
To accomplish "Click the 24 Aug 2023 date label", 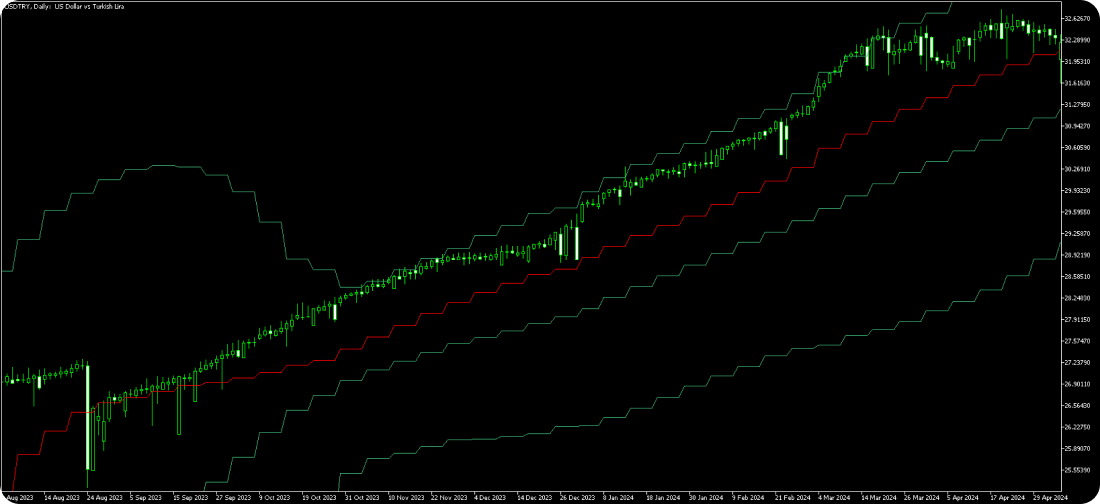I will [105, 496].
